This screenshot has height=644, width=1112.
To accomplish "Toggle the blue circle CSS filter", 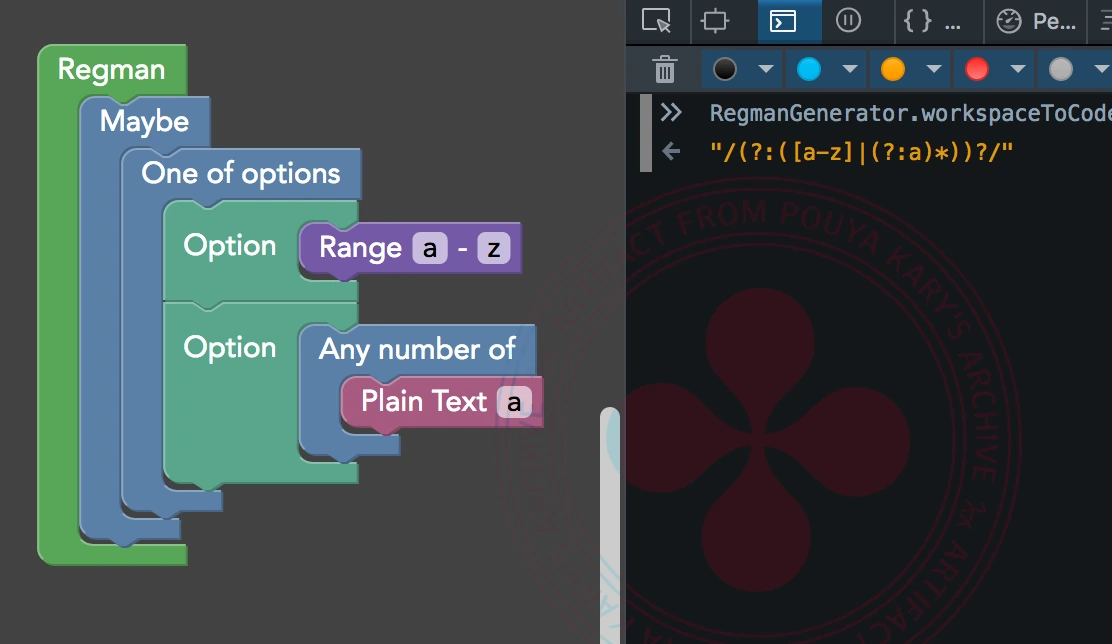I will [808, 69].
